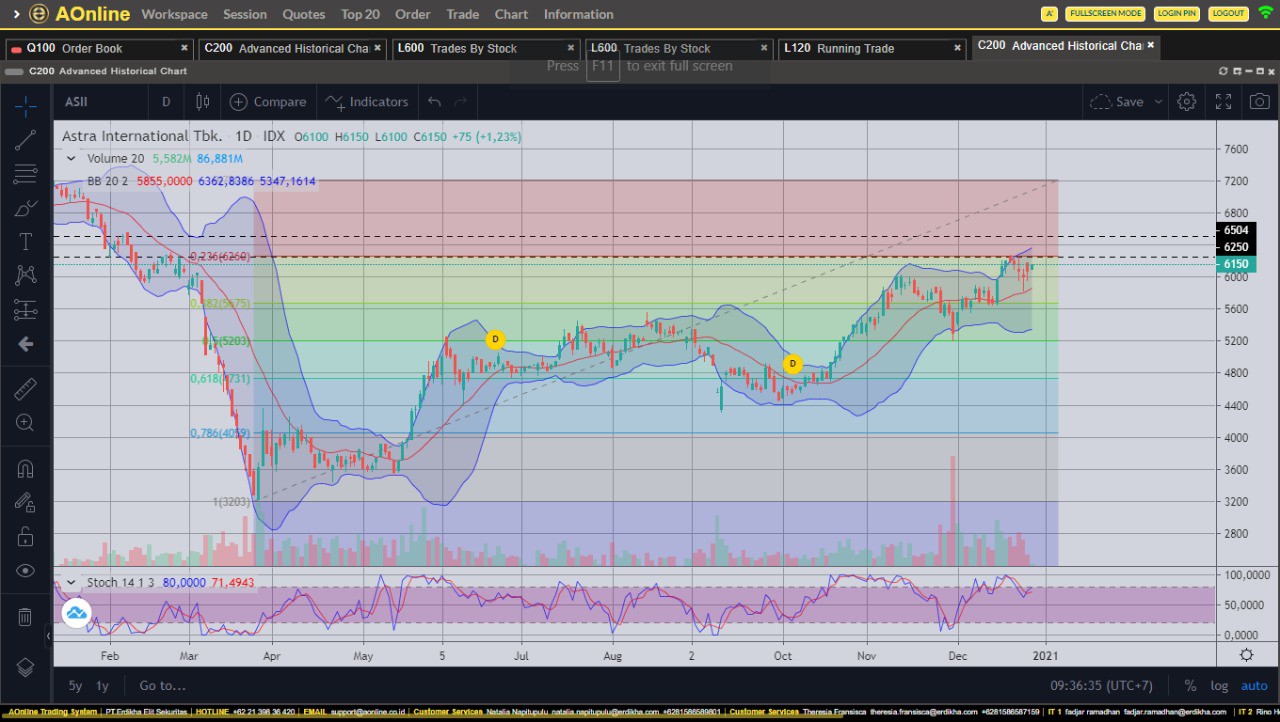Viewport: 1280px width, 722px height.
Task: Hide all drawings with the eye icon
Action: (x=26, y=571)
